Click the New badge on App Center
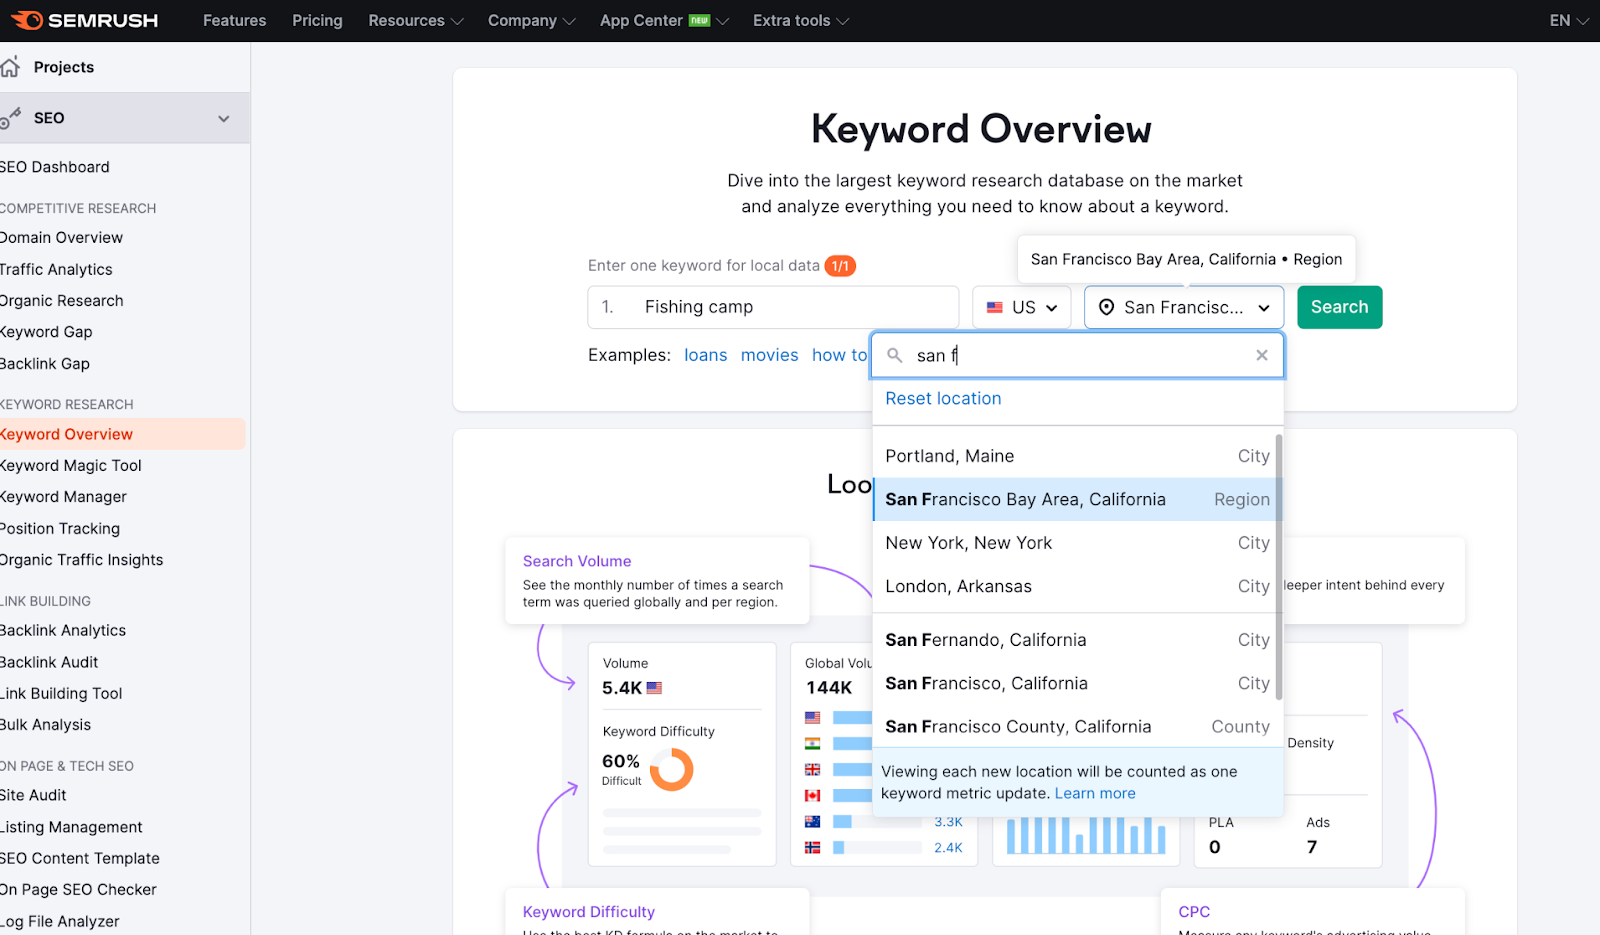This screenshot has height=935, width=1600. tap(700, 20)
